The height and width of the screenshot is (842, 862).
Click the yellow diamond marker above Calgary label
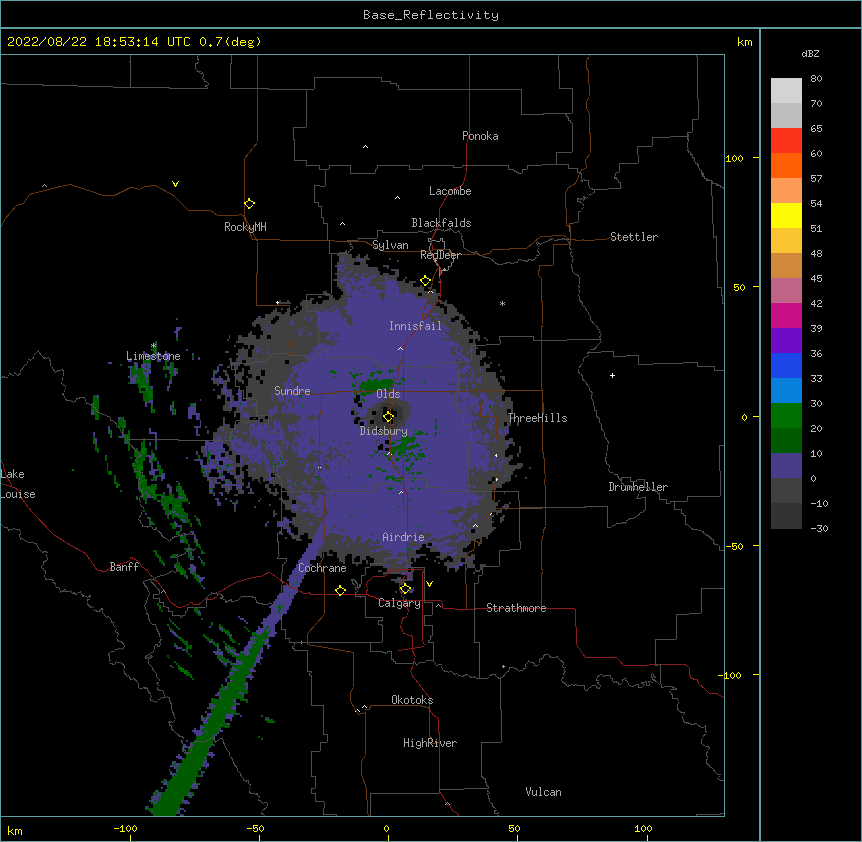(x=405, y=589)
